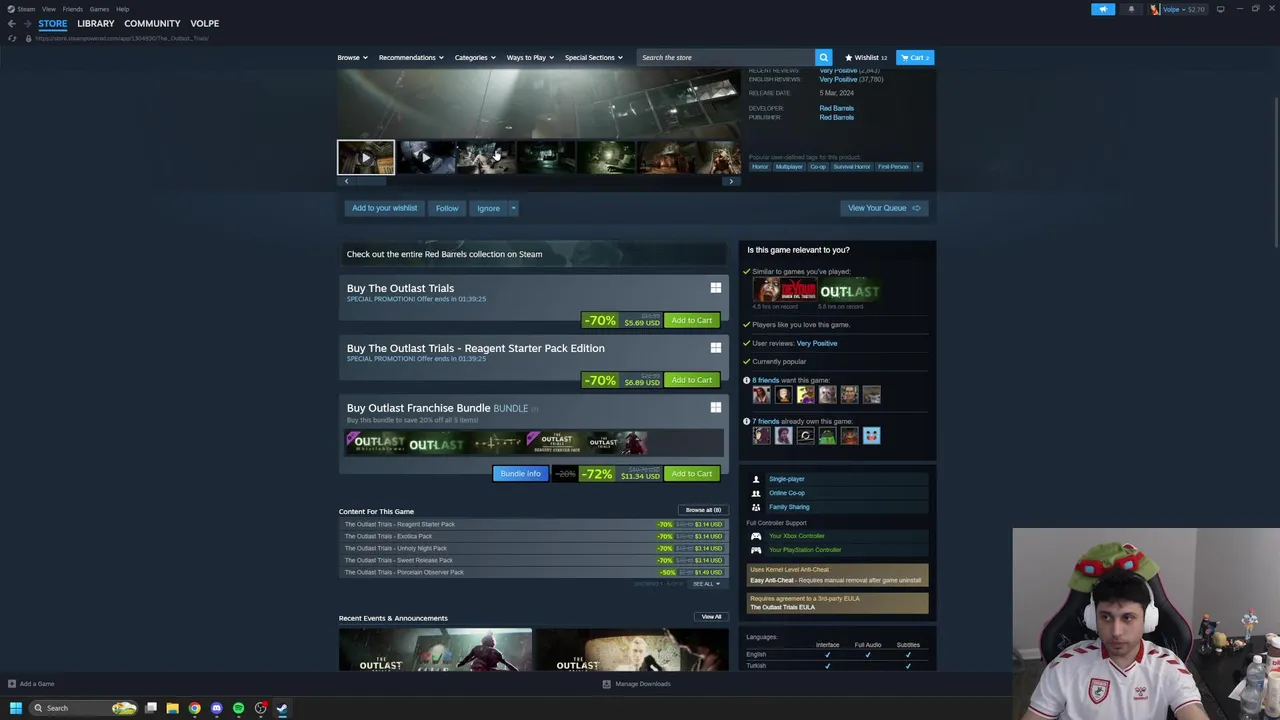Viewport: 1280px width, 720px height.
Task: Click the Steam back navigation arrow
Action: coord(12,23)
